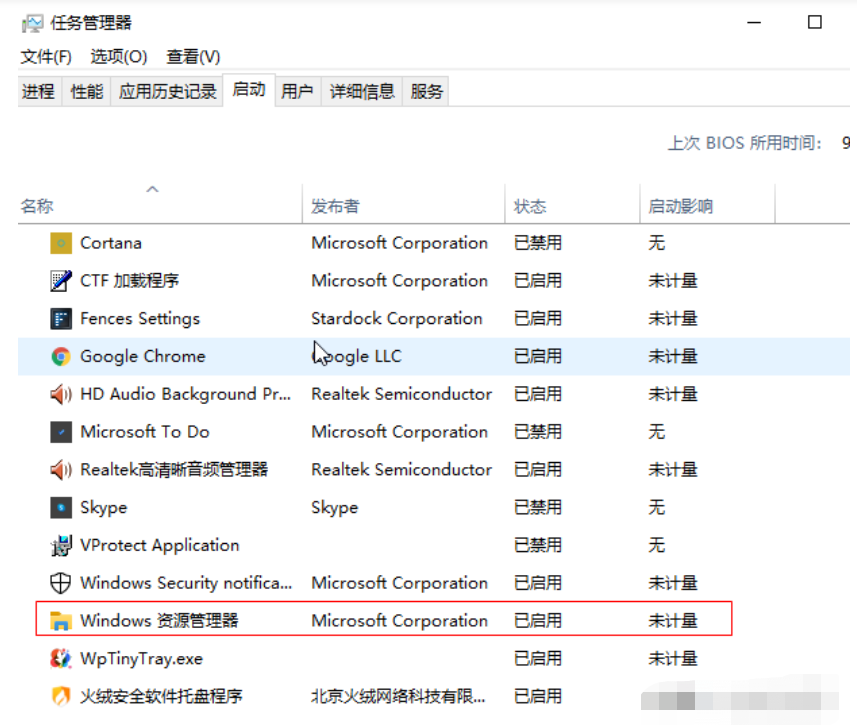The width and height of the screenshot is (857, 725).
Task: Open the 查看(V) menu
Action: [x=193, y=57]
